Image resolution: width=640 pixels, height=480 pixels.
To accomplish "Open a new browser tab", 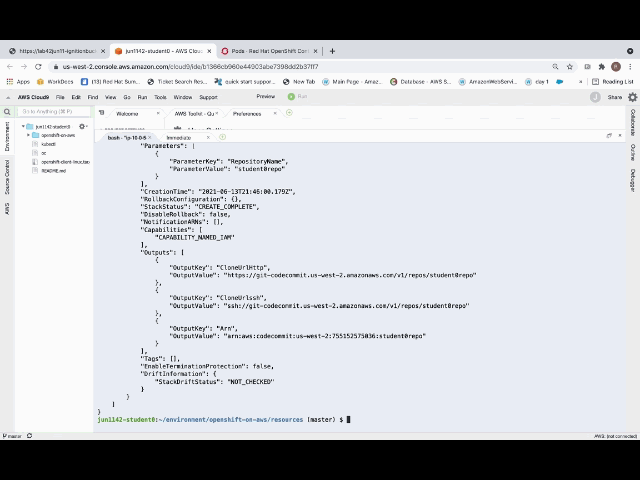I will [332, 51].
